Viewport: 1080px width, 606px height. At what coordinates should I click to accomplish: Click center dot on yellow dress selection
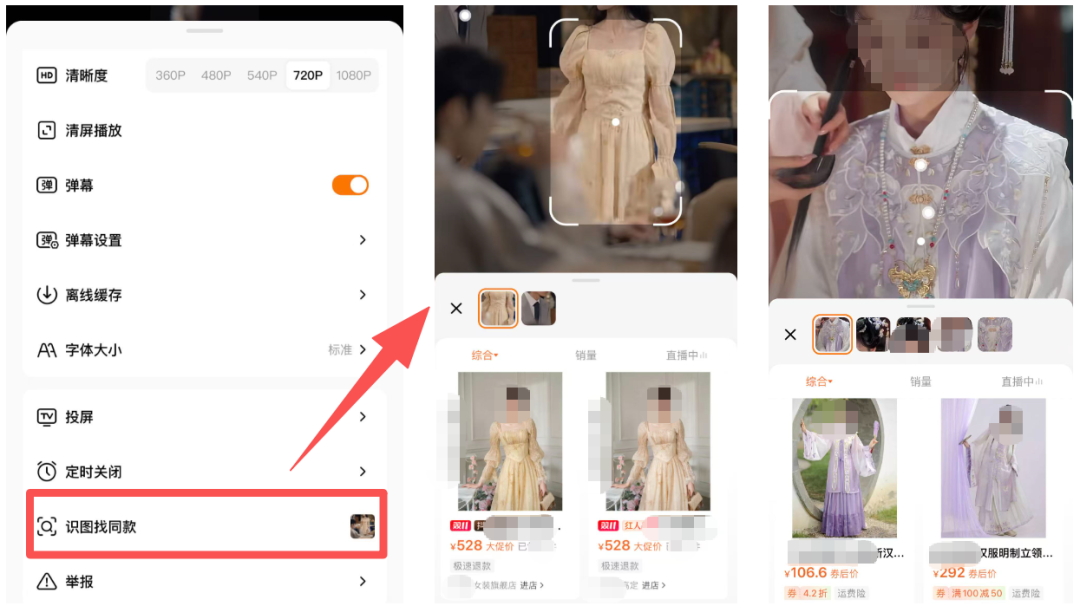(616, 123)
